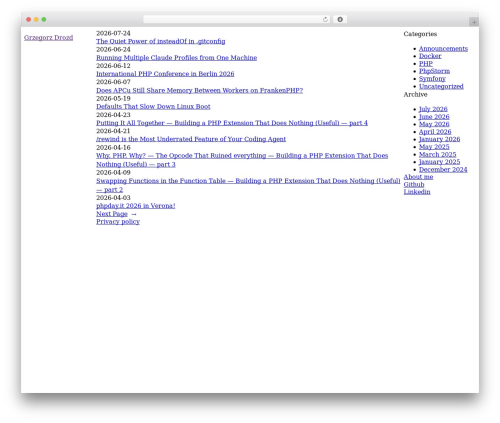Select the Uncategorized category
This screenshot has height=423, width=500.
click(x=441, y=86)
